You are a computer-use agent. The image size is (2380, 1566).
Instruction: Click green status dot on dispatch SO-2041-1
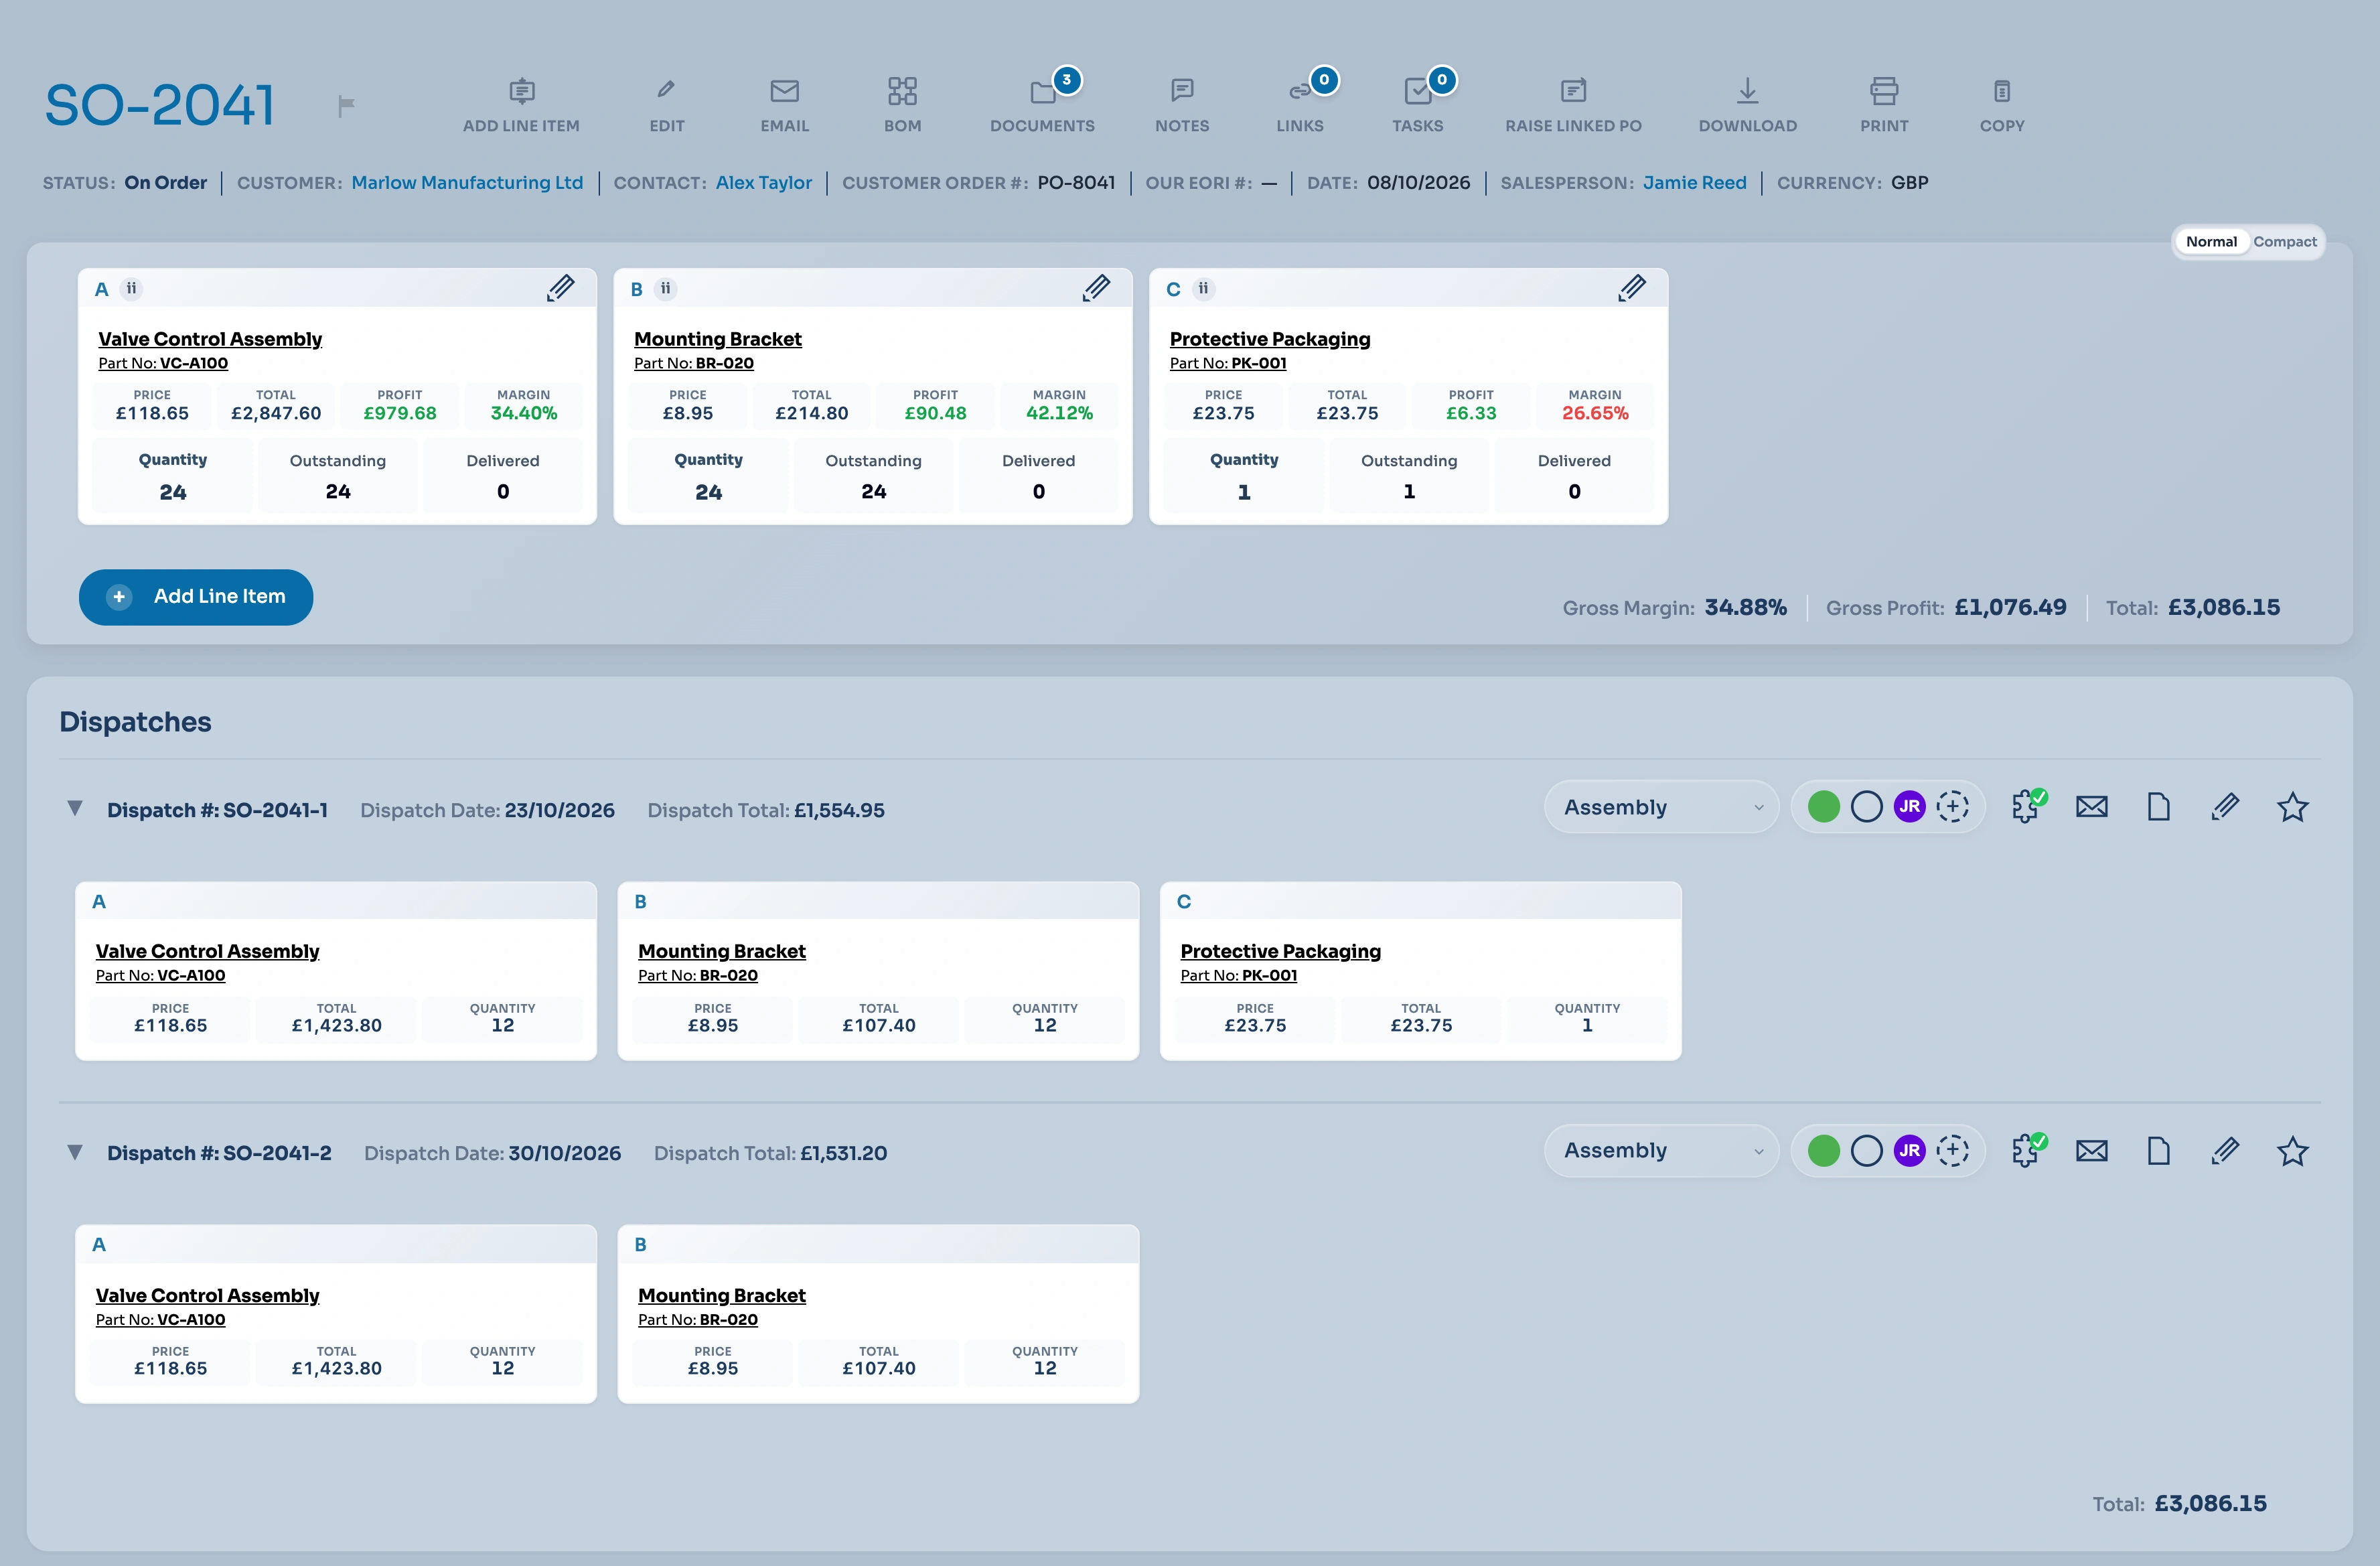1823,806
